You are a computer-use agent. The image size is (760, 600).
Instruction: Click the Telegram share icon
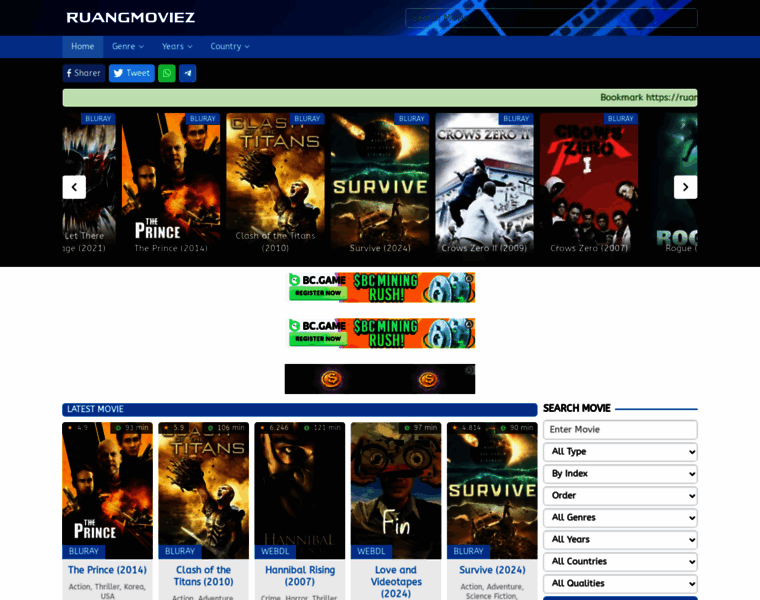coord(187,73)
